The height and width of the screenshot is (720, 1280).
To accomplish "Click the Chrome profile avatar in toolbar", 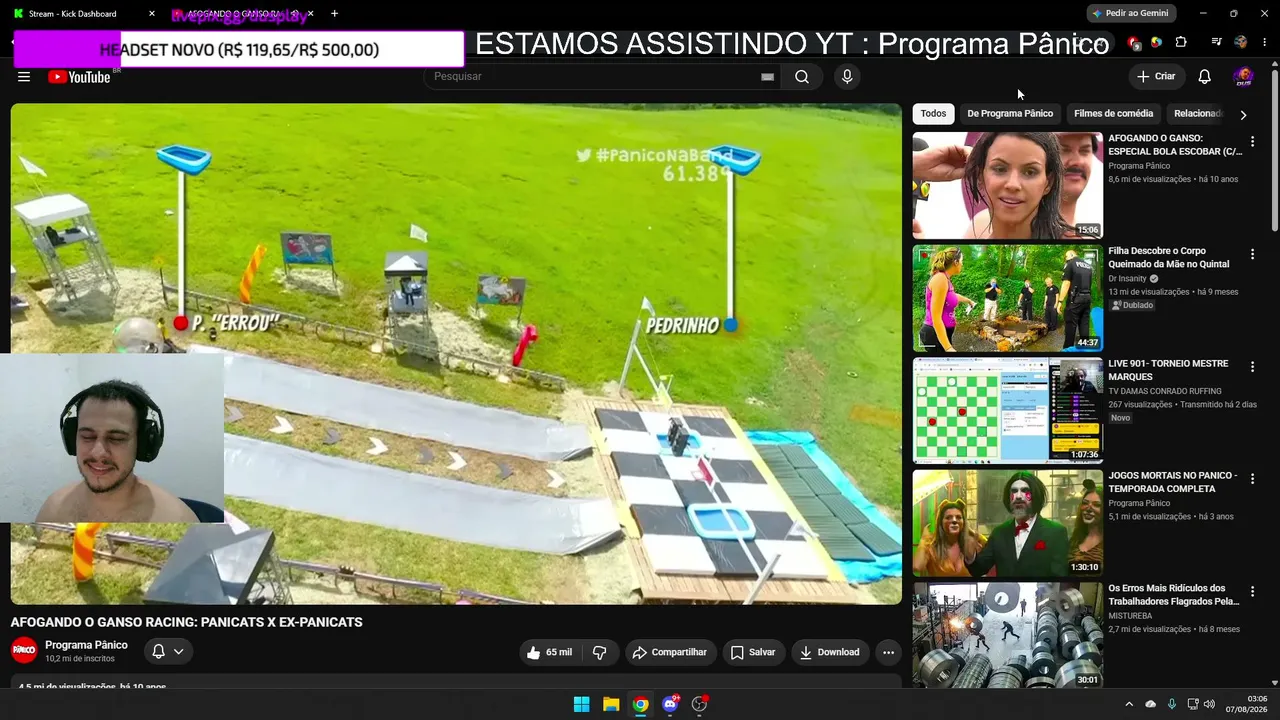I will tap(1241, 43).
